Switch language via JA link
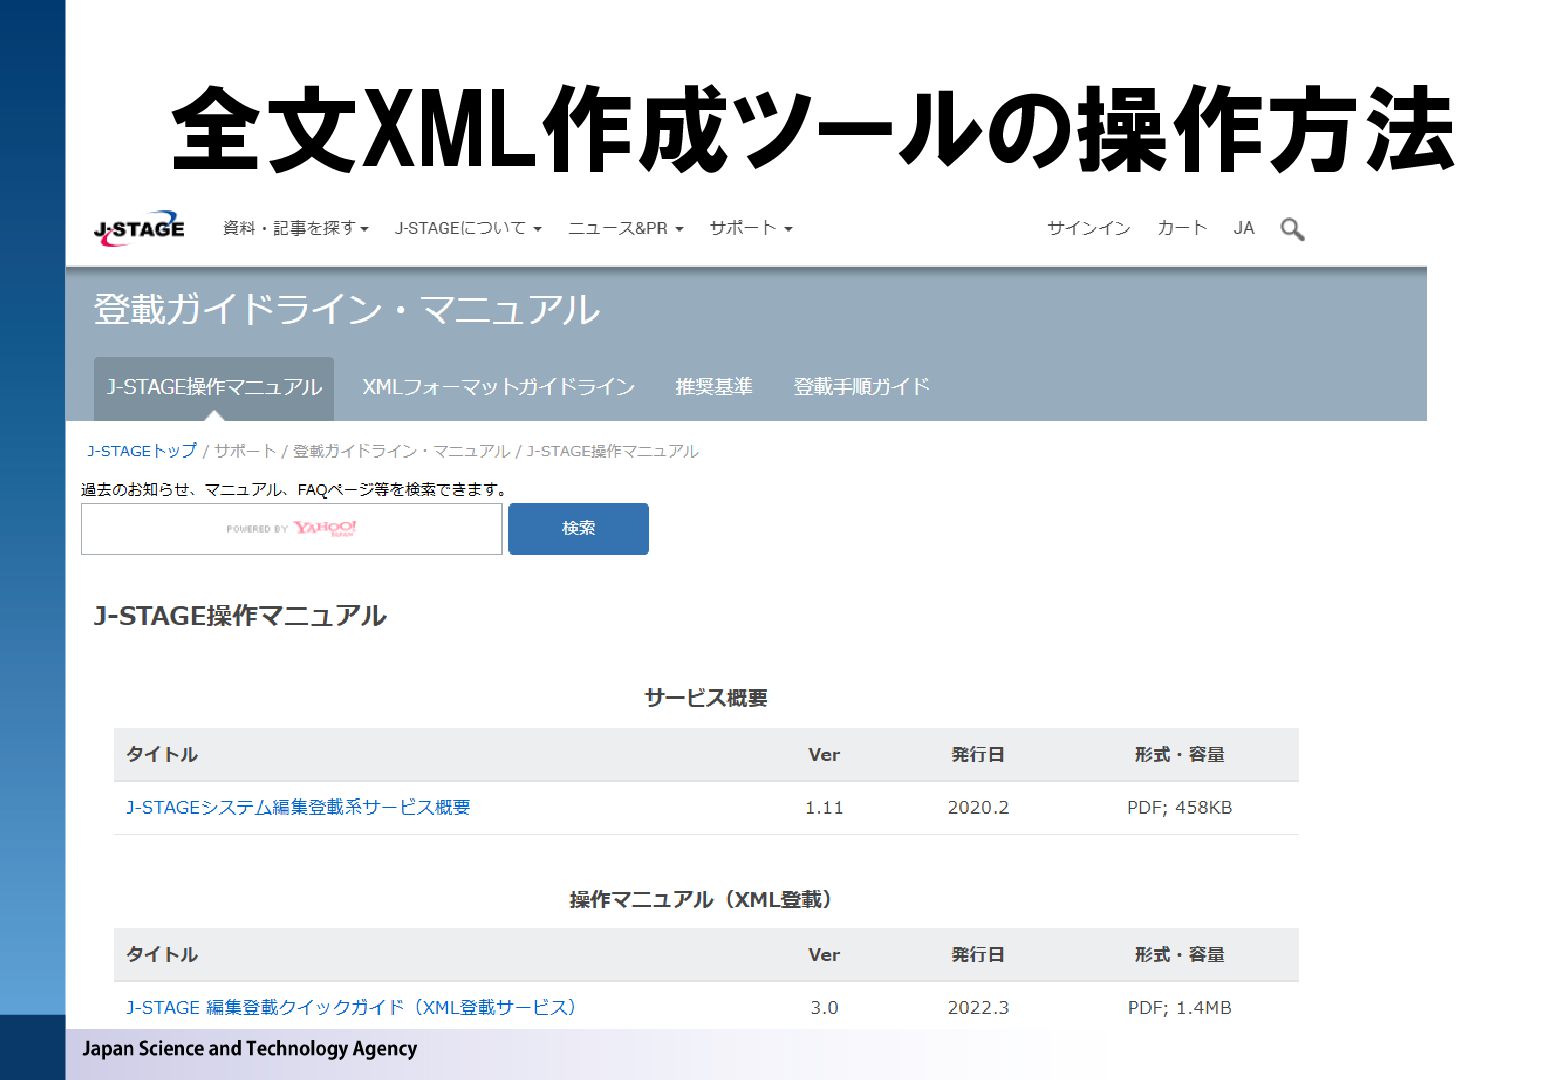The height and width of the screenshot is (1080, 1560). [1244, 228]
